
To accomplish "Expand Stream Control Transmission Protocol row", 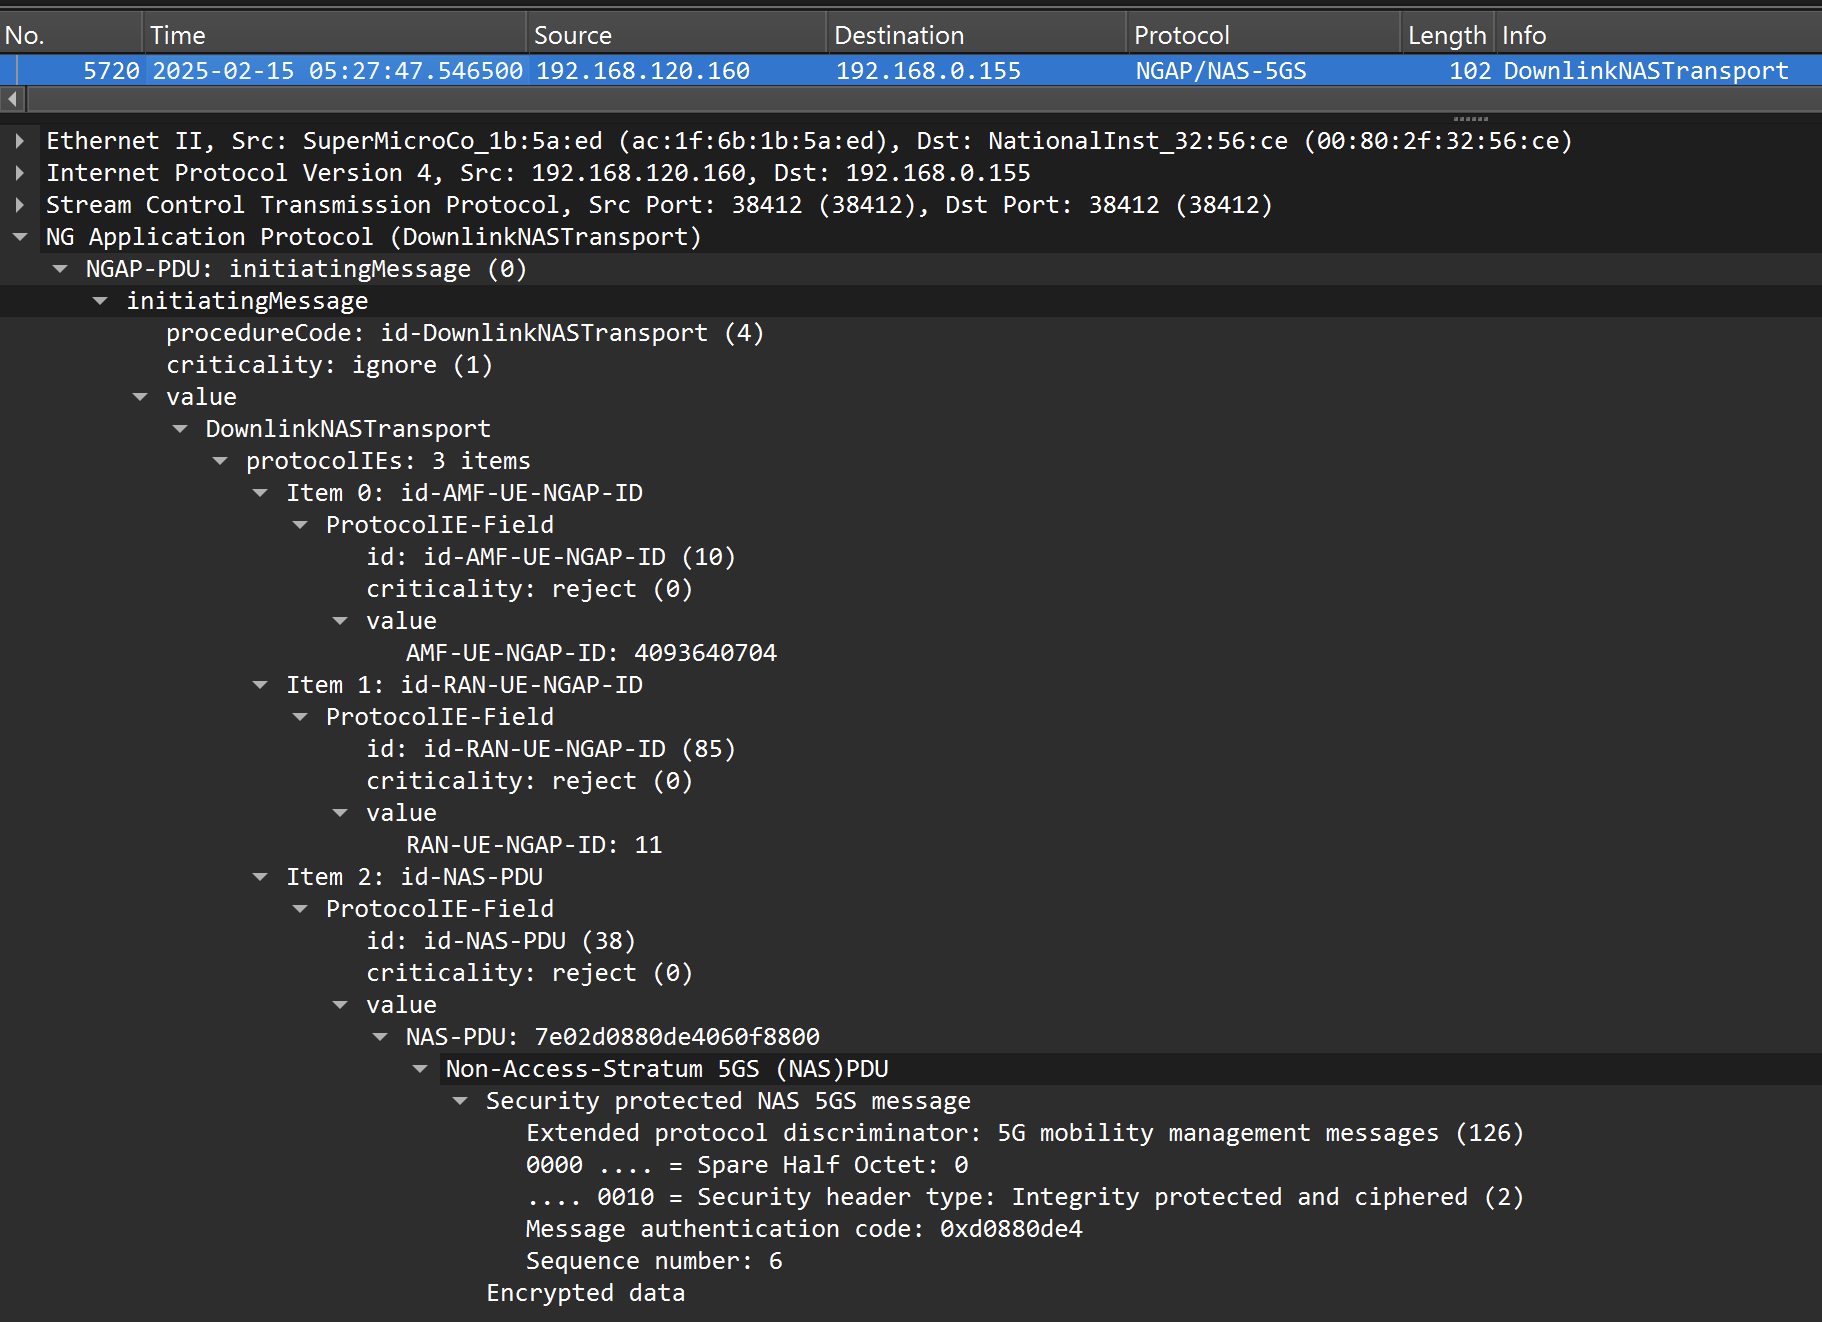I will click(x=20, y=205).
